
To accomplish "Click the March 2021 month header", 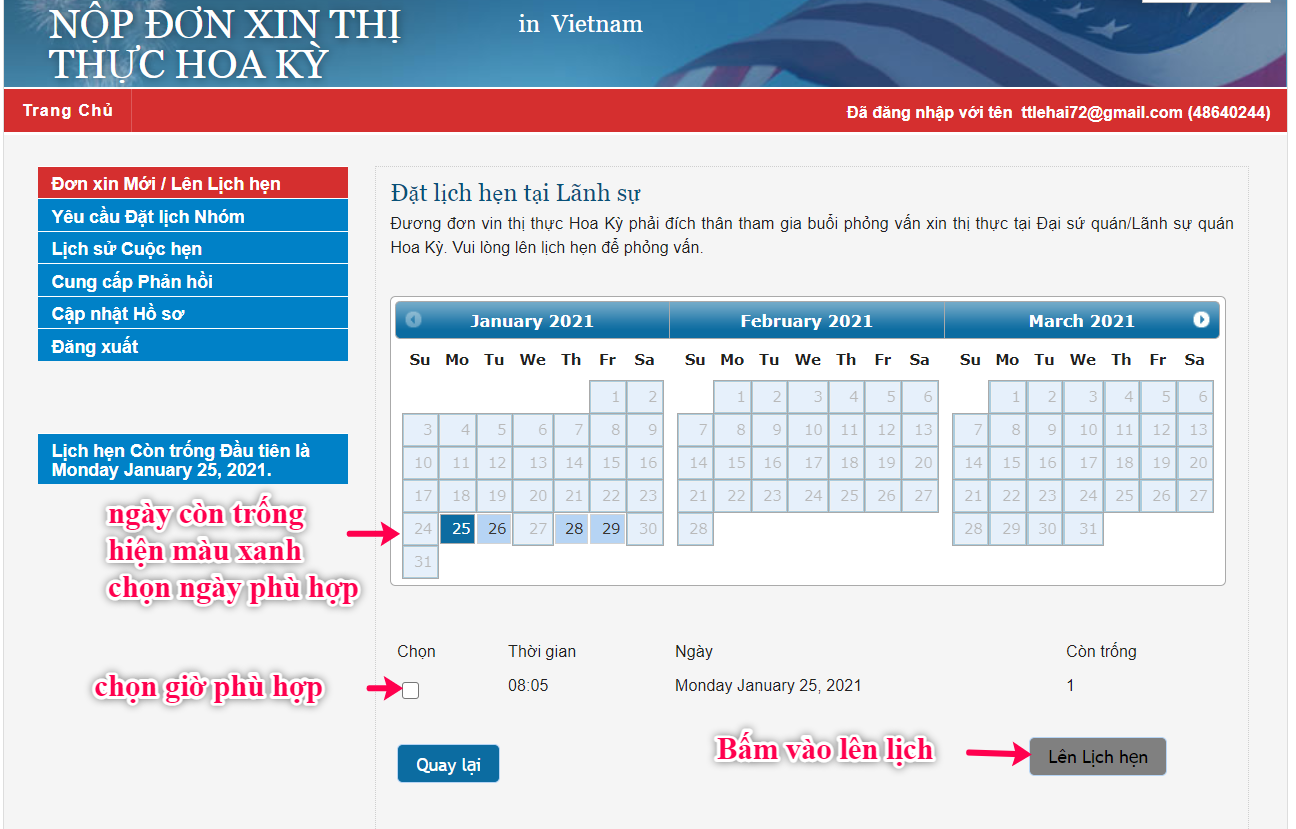I will point(1082,321).
